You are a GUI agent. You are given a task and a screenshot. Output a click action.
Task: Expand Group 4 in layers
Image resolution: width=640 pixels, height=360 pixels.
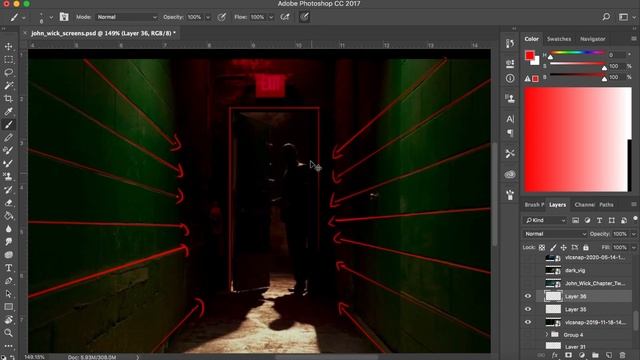coord(547,335)
